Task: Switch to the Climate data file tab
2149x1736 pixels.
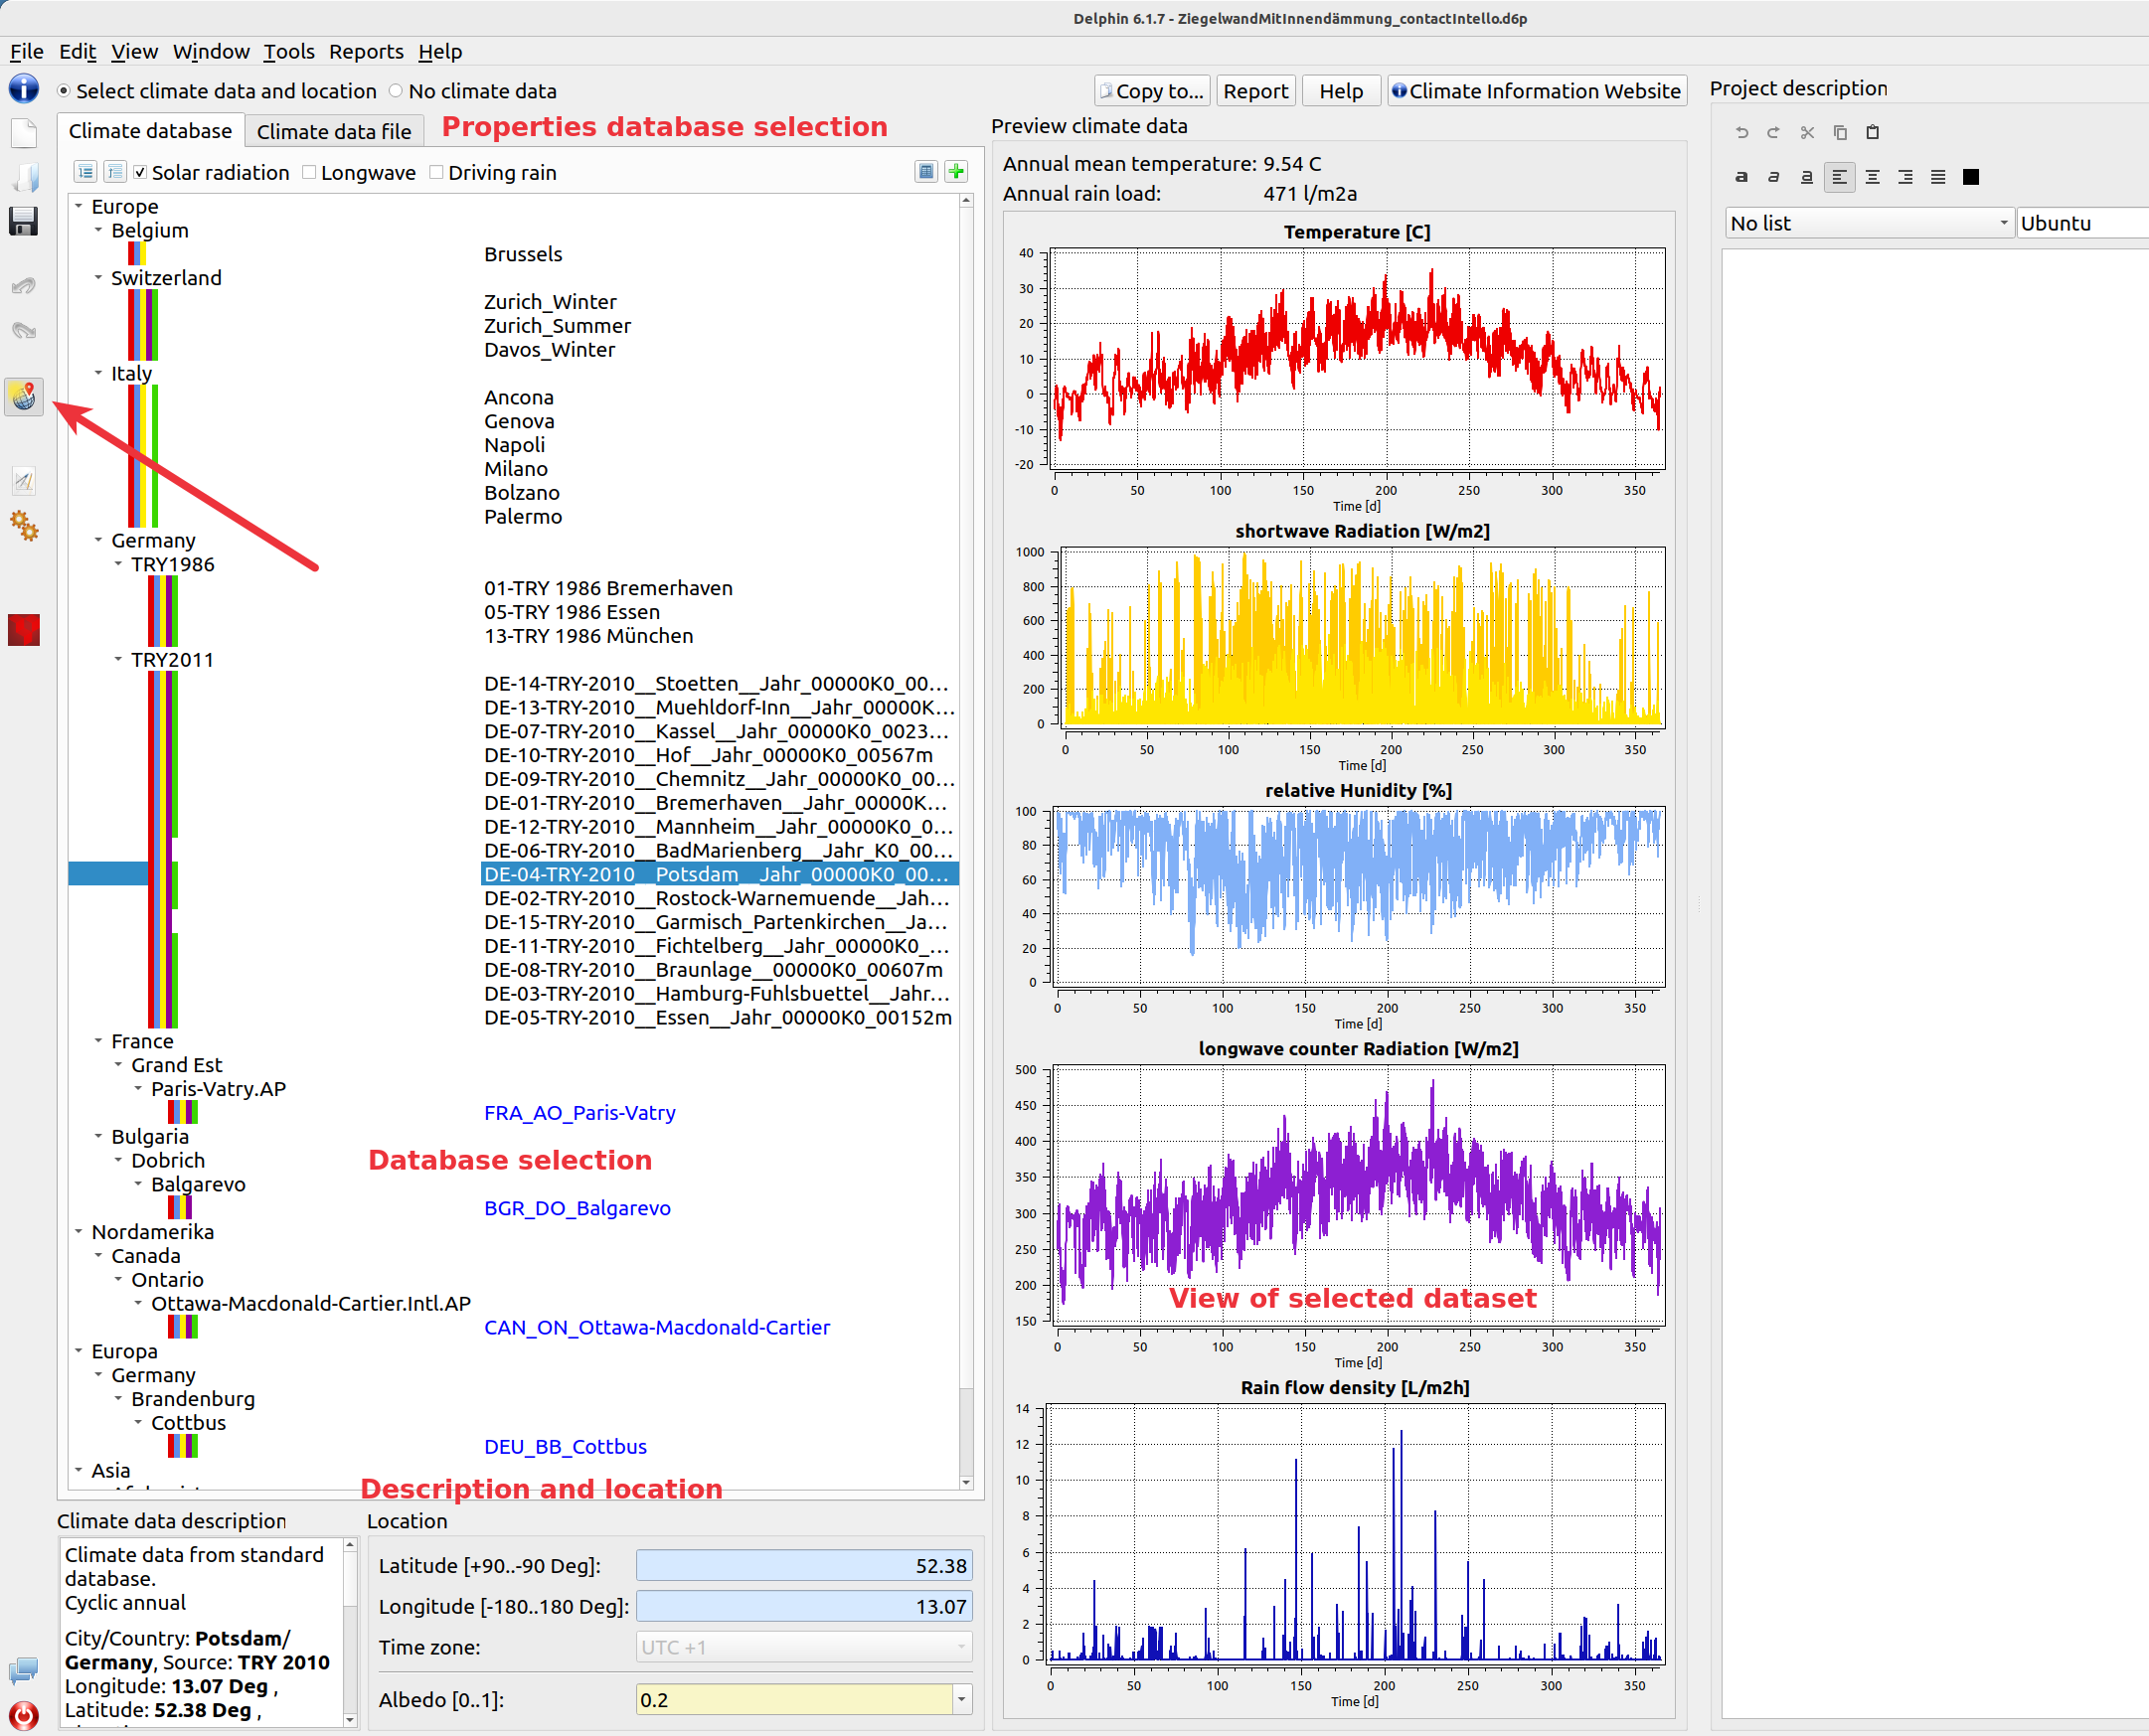Action: [x=334, y=131]
